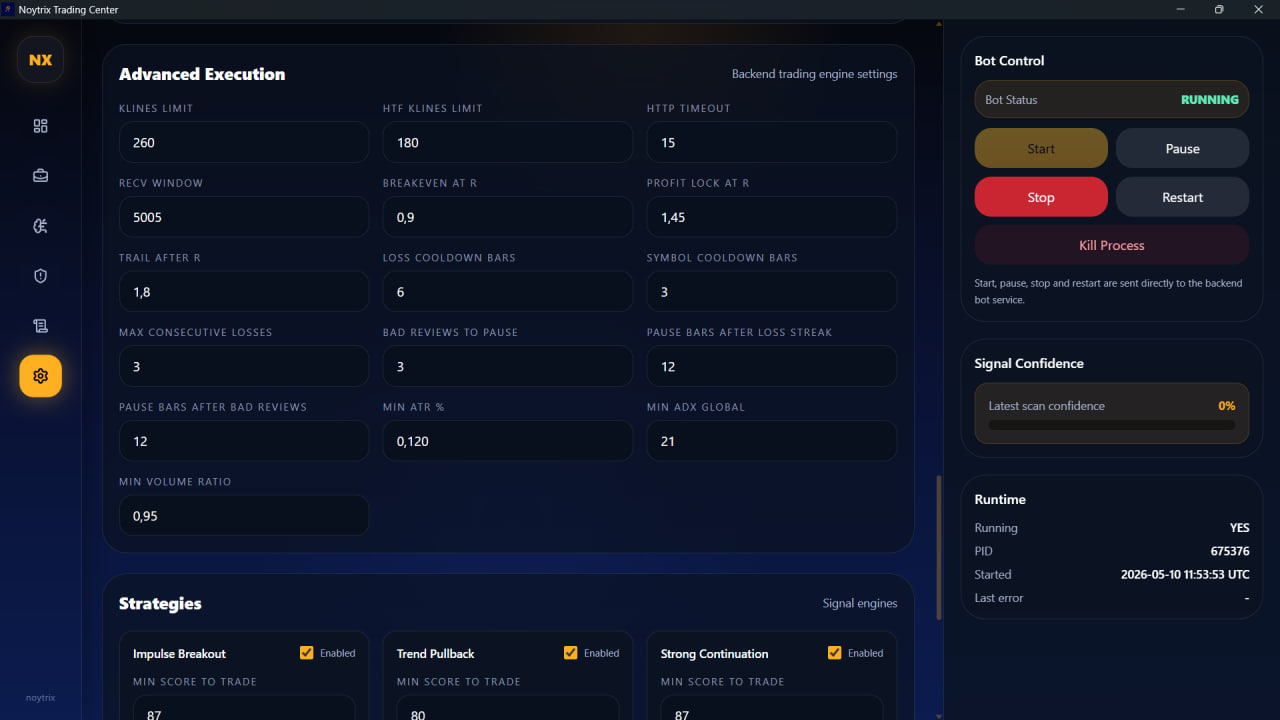Click the Kill Process button
Image resolution: width=1280 pixels, height=720 pixels.
point(1112,245)
